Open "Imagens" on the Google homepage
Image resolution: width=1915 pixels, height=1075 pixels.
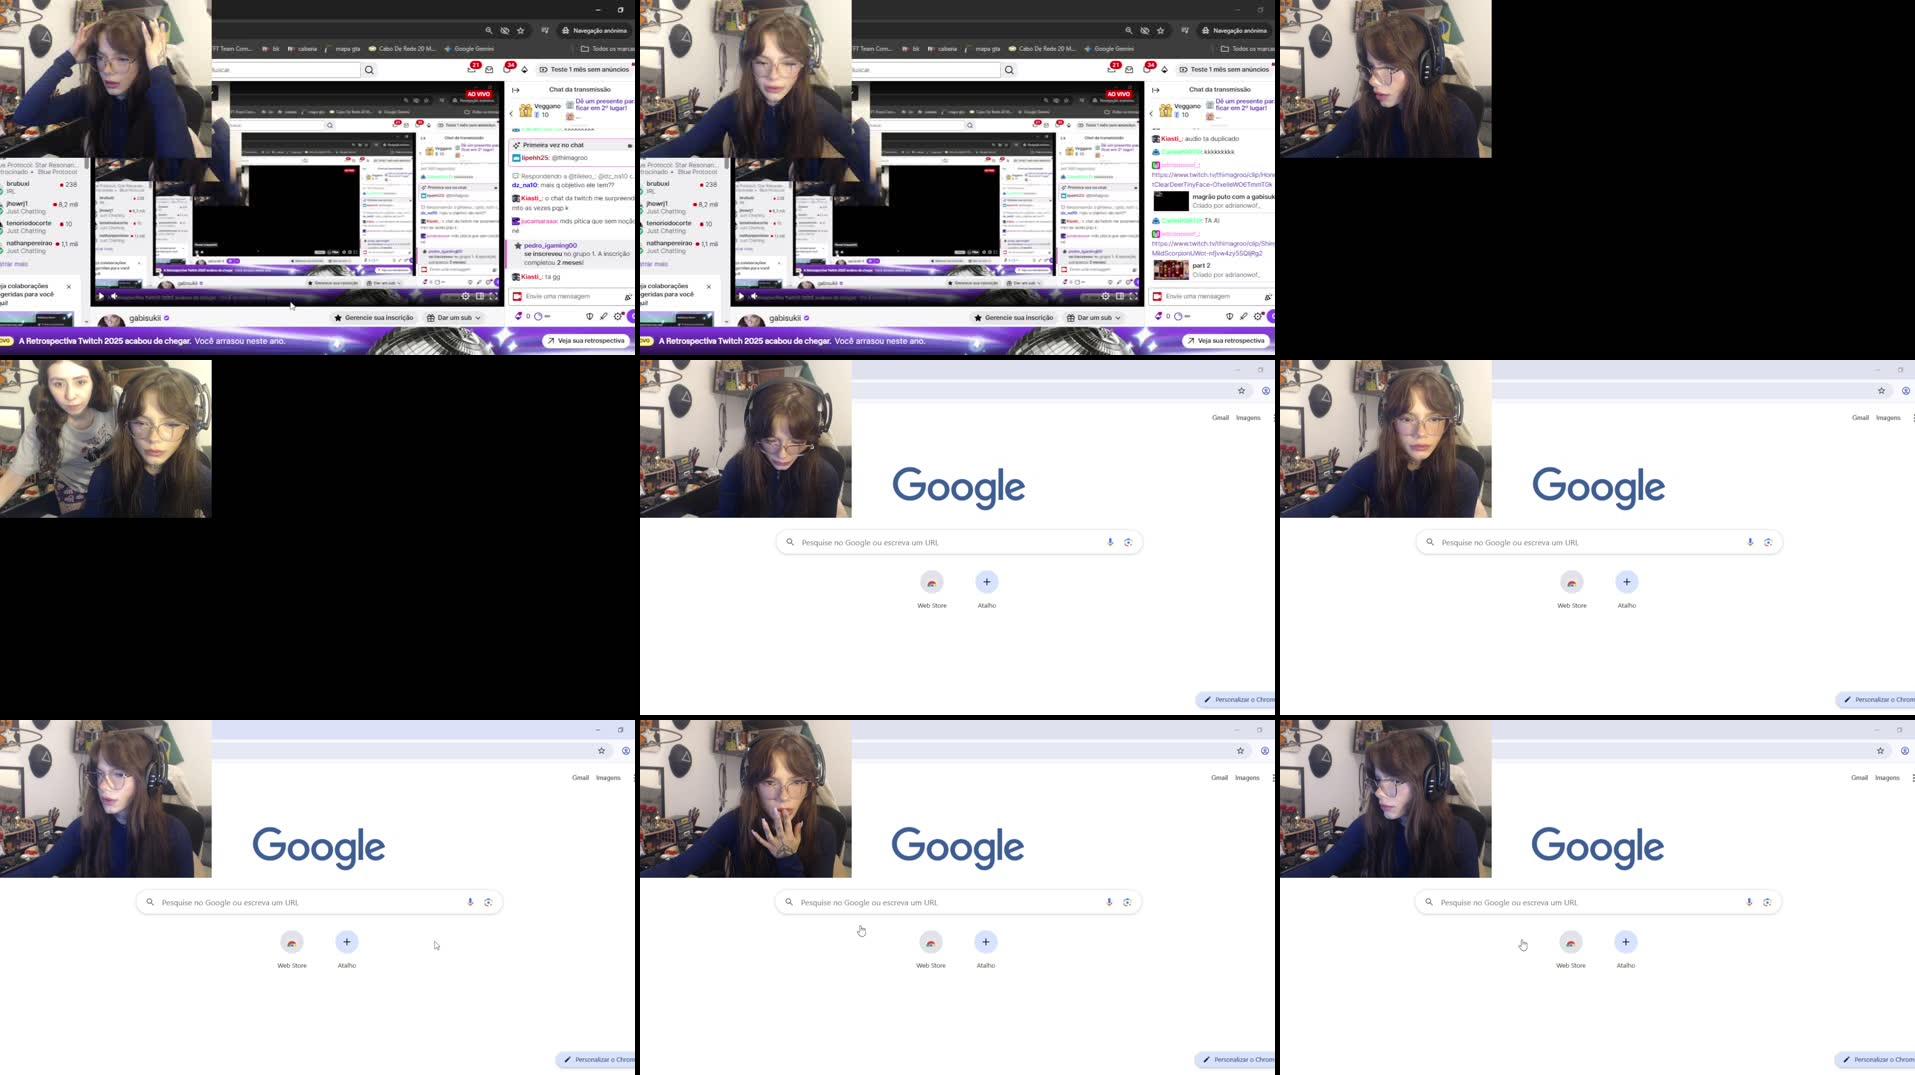[1247, 417]
